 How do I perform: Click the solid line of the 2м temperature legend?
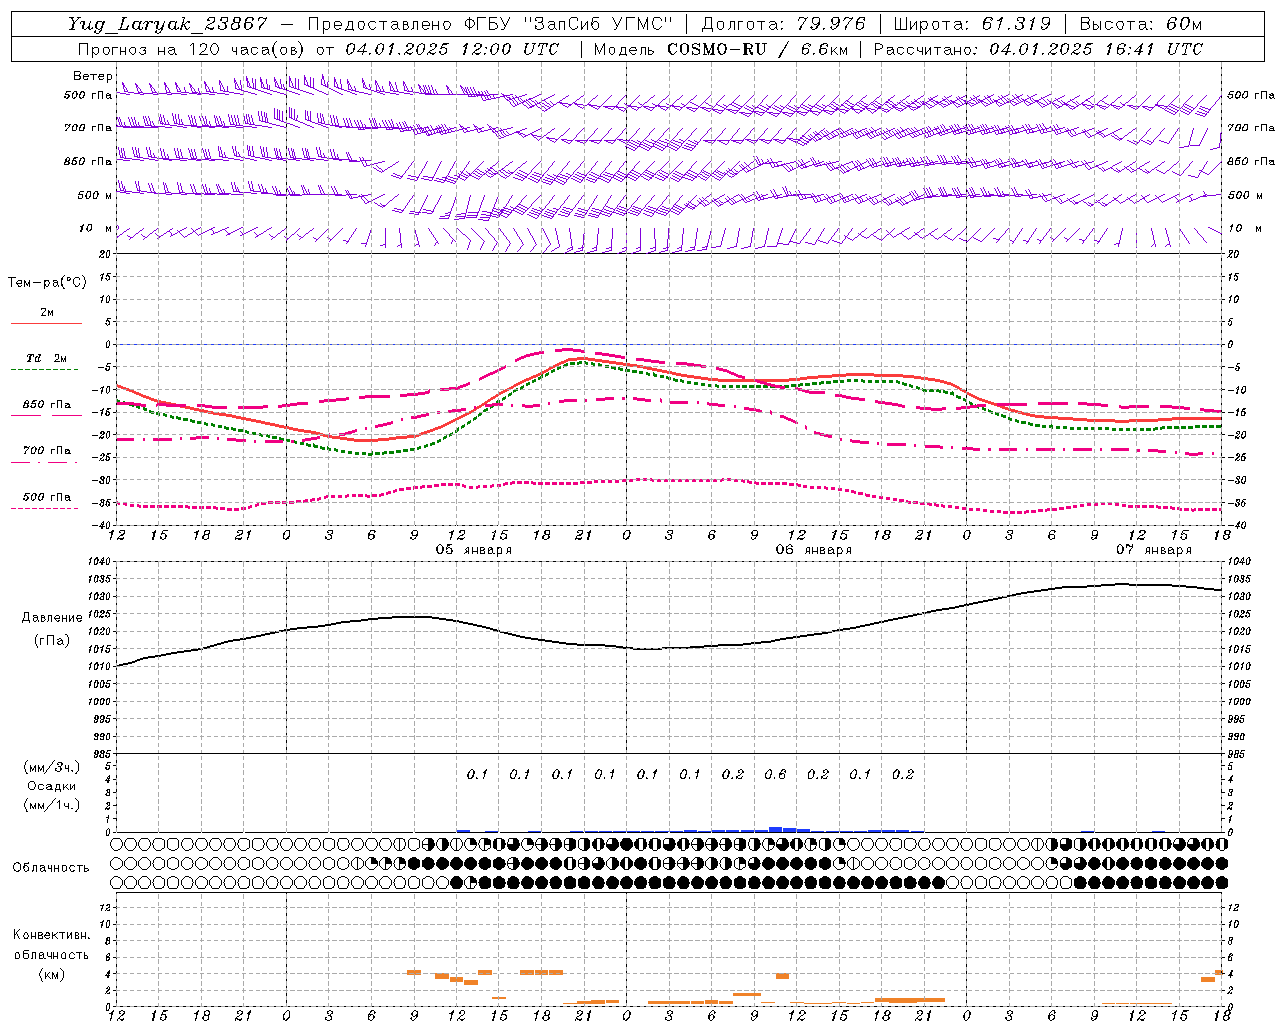coord(46,324)
